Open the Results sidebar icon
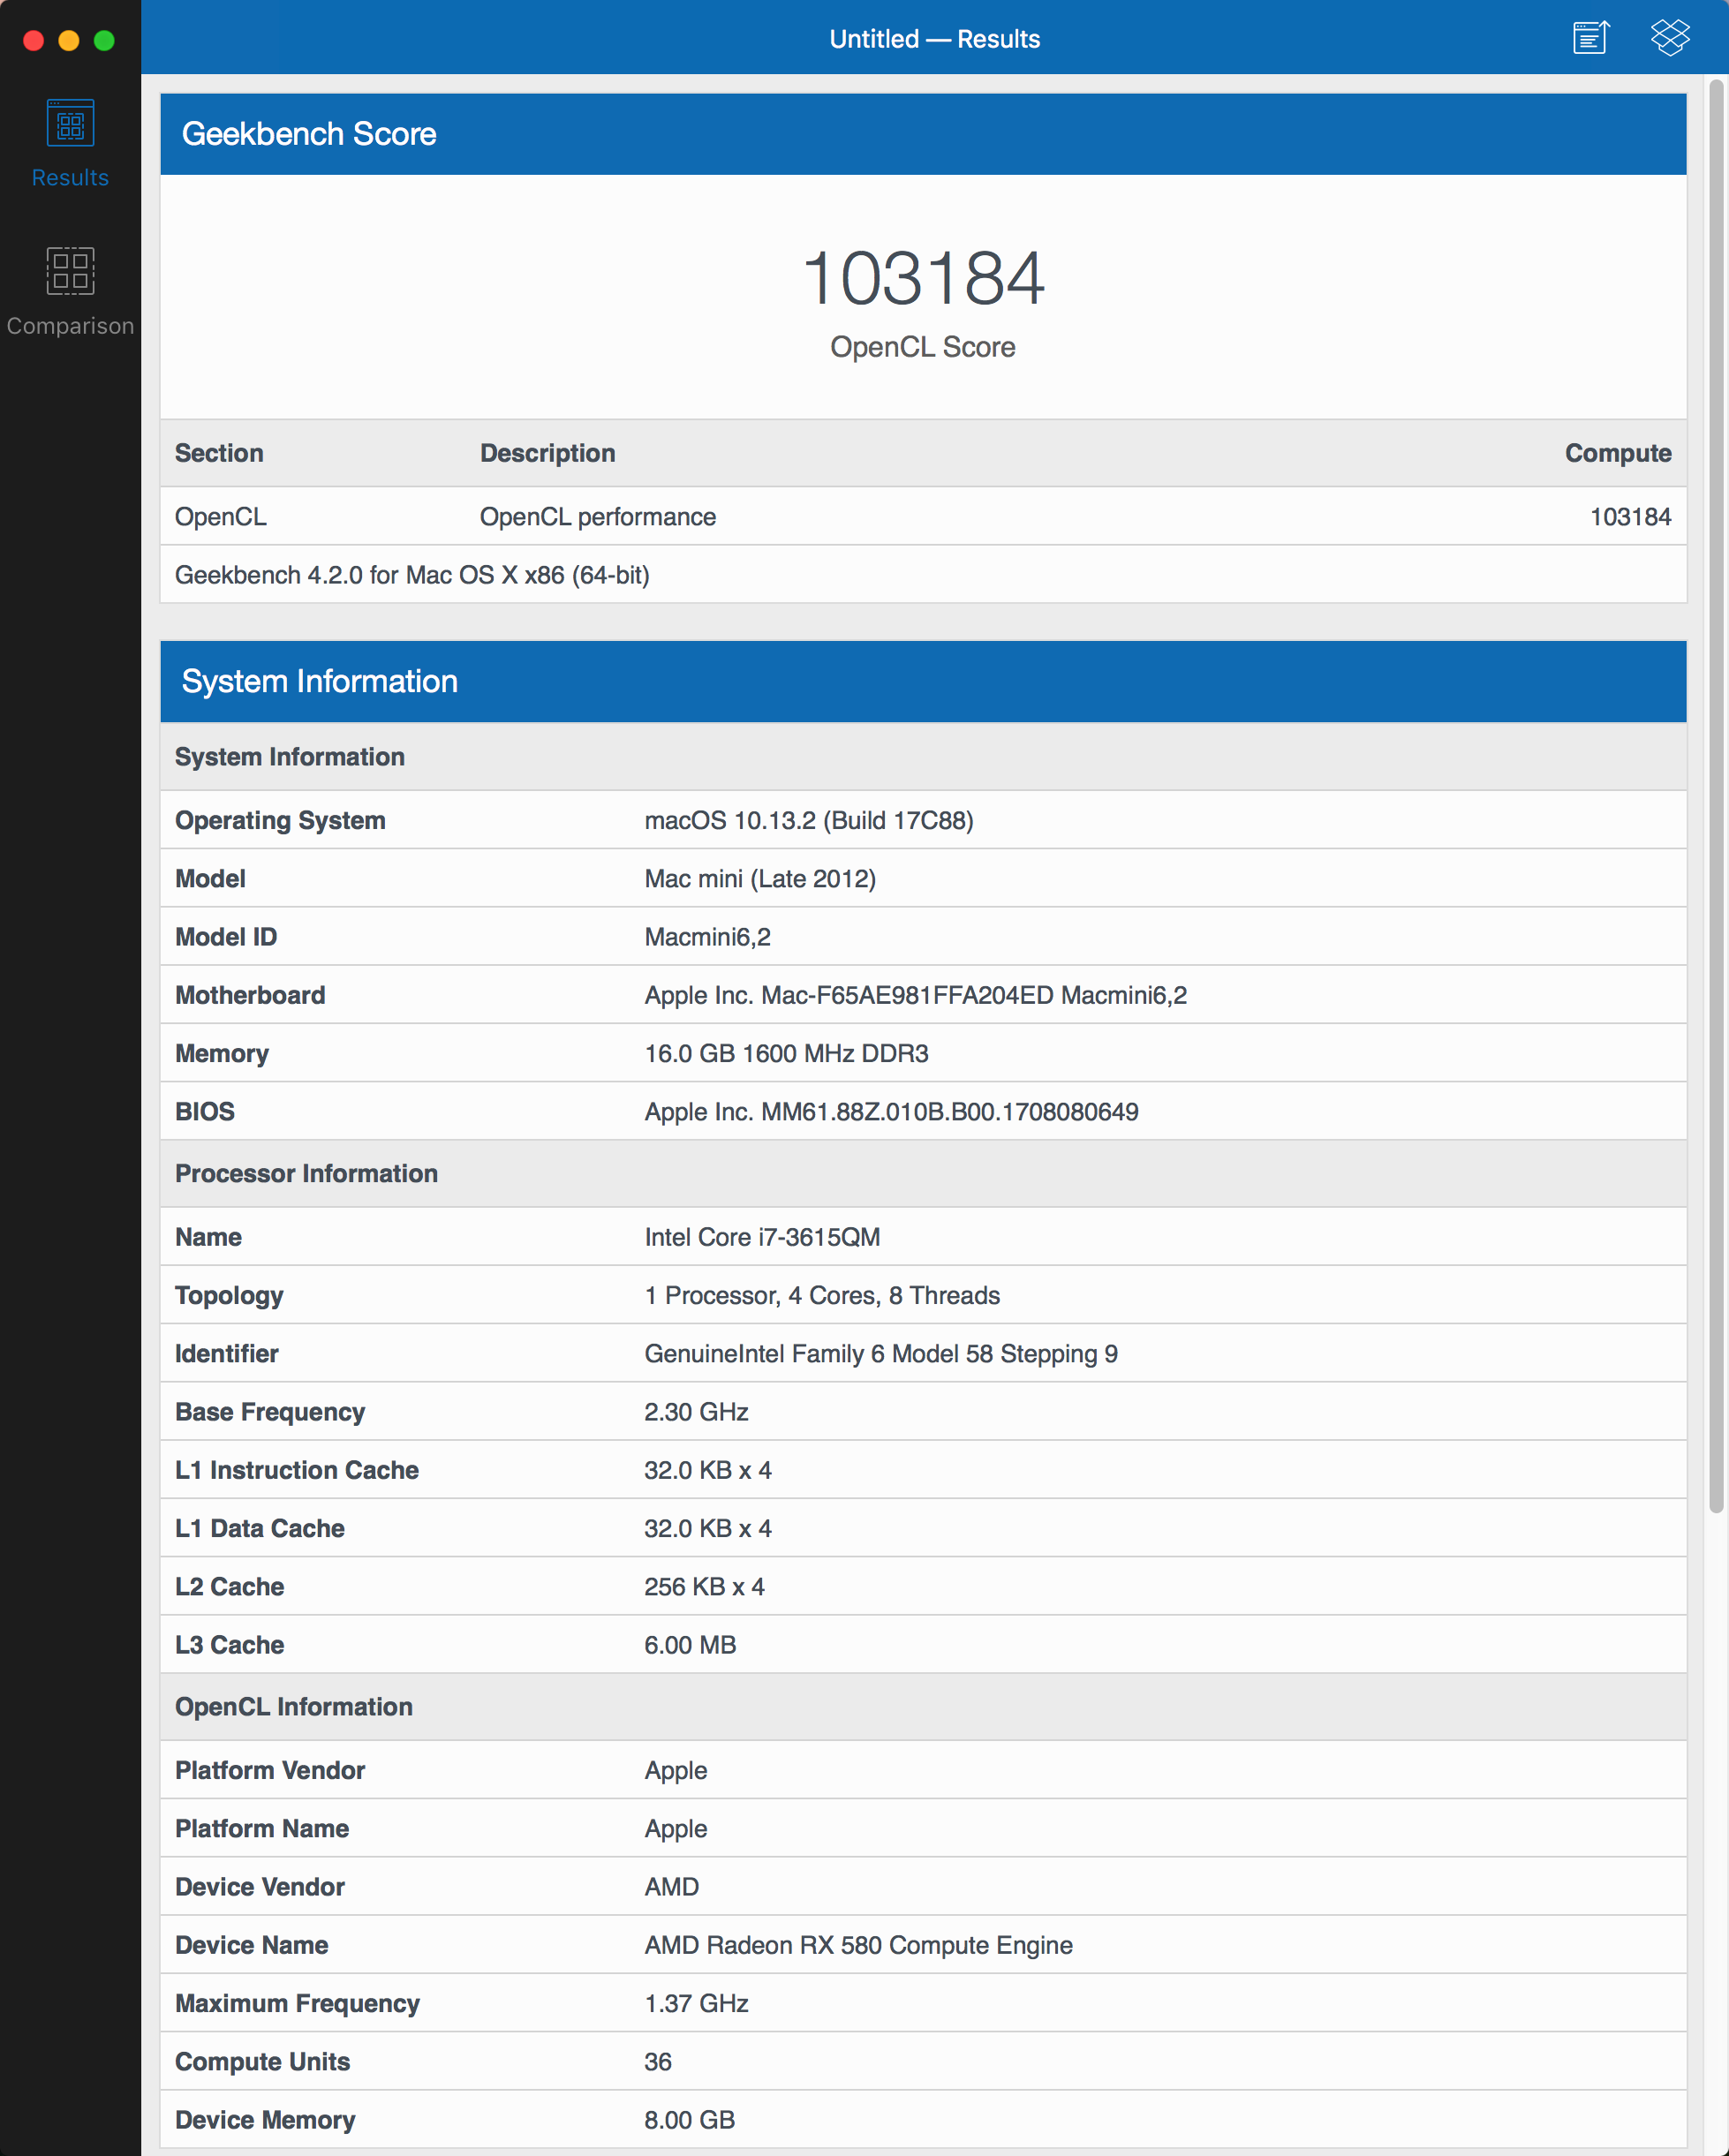 (70, 124)
